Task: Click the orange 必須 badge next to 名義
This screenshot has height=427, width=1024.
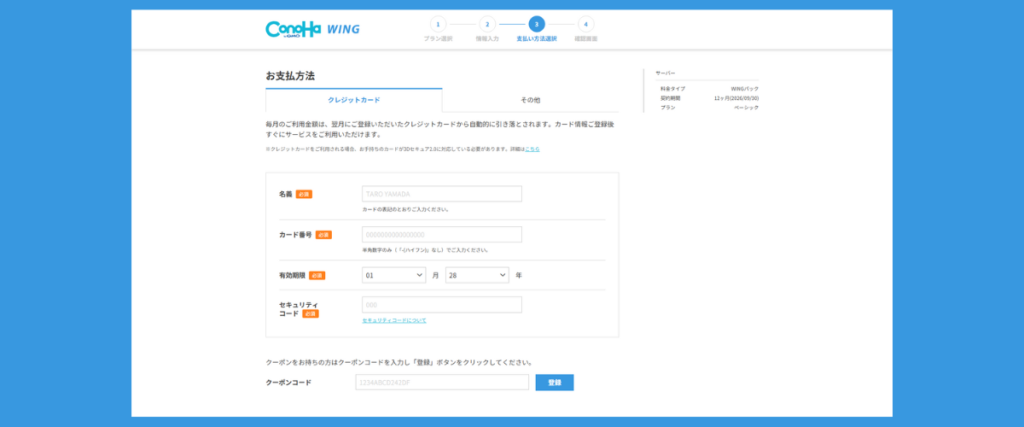Action: tap(304, 194)
